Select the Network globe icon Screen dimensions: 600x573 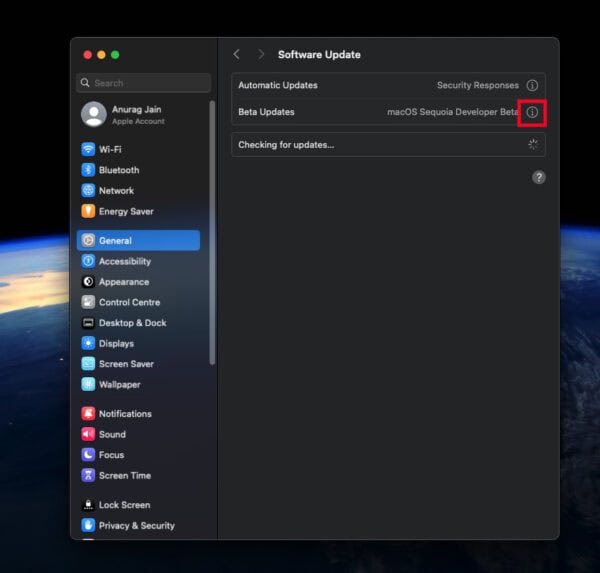(88, 190)
